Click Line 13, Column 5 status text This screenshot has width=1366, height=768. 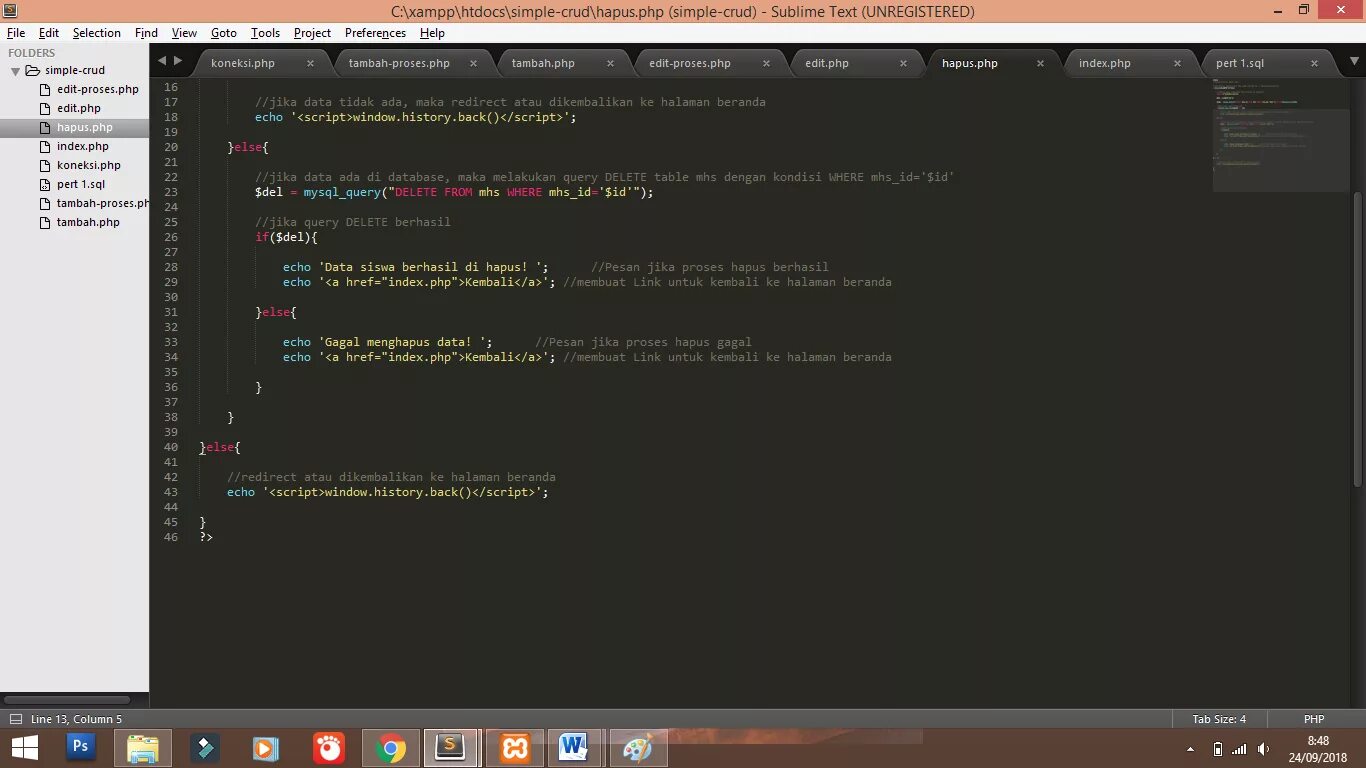(77, 719)
